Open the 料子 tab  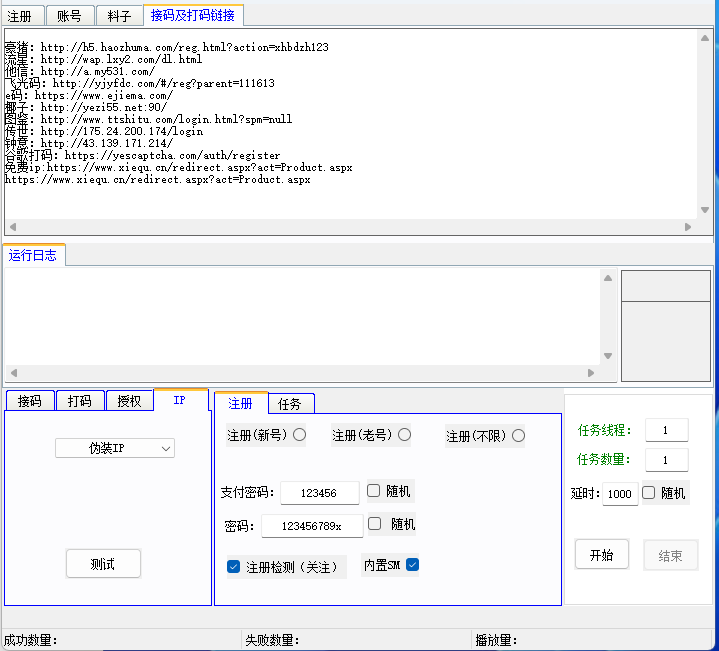119,16
